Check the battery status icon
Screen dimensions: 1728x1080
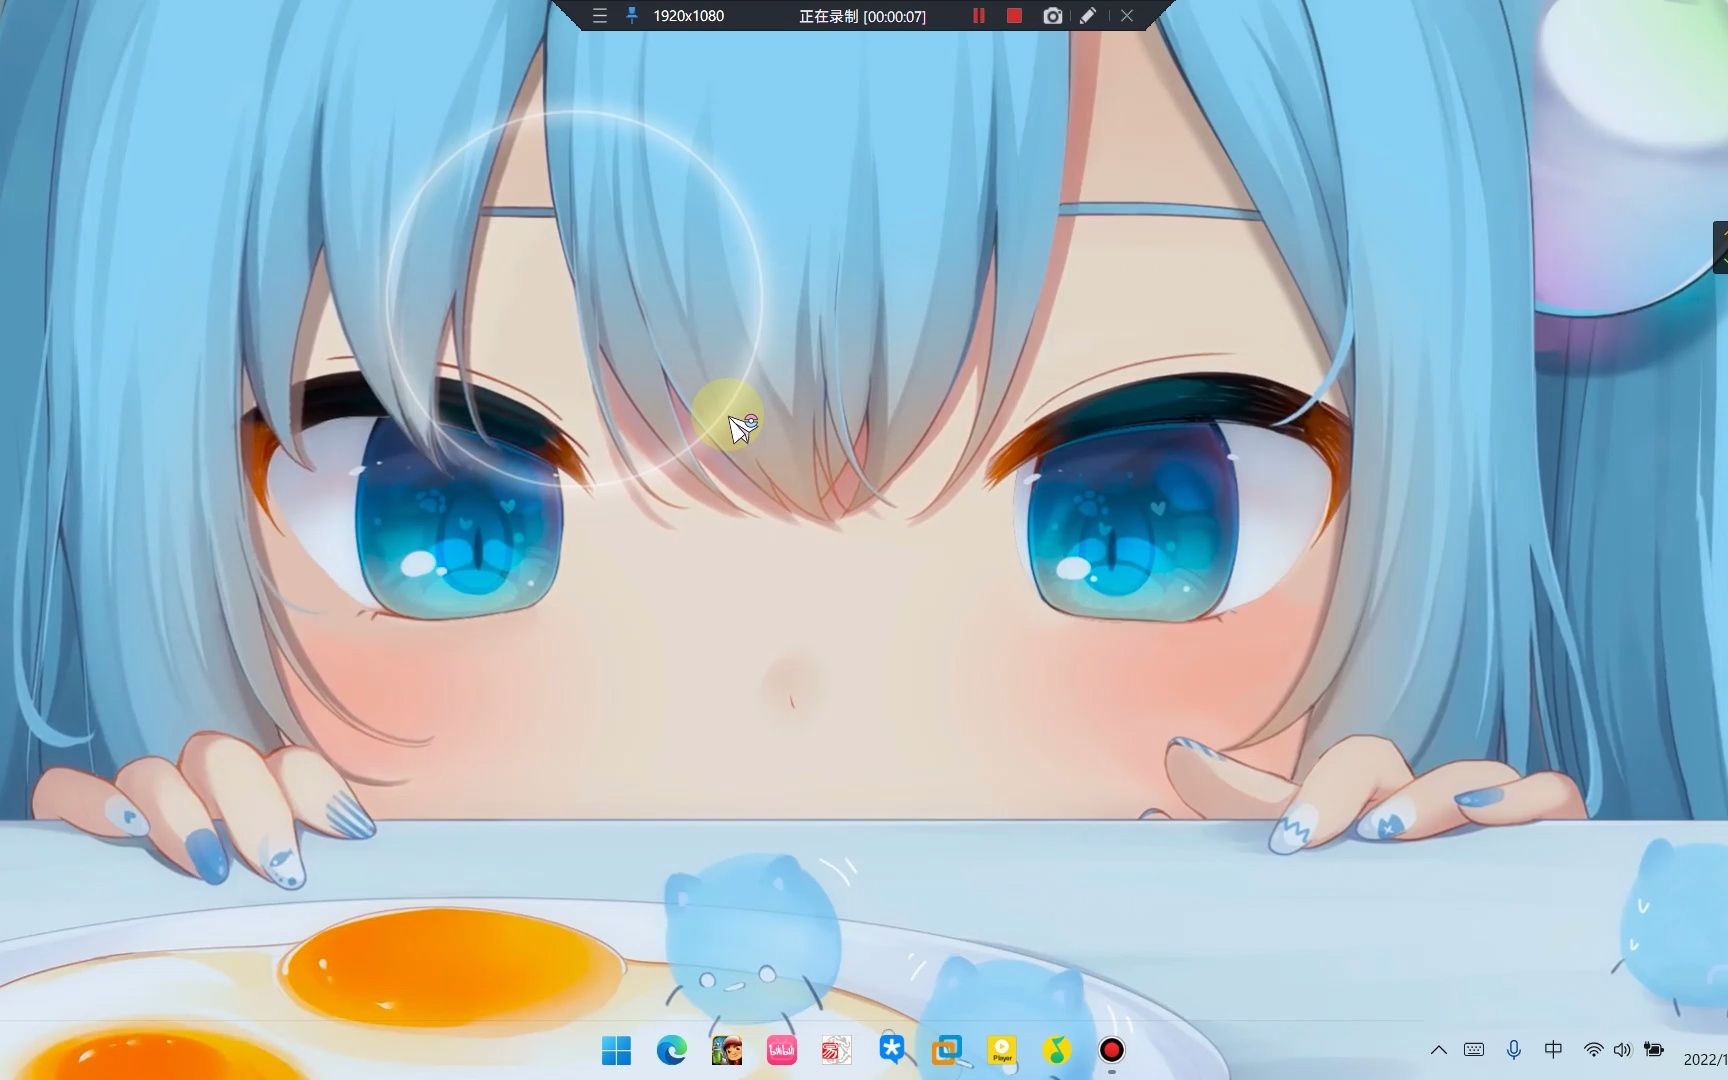1654,1050
